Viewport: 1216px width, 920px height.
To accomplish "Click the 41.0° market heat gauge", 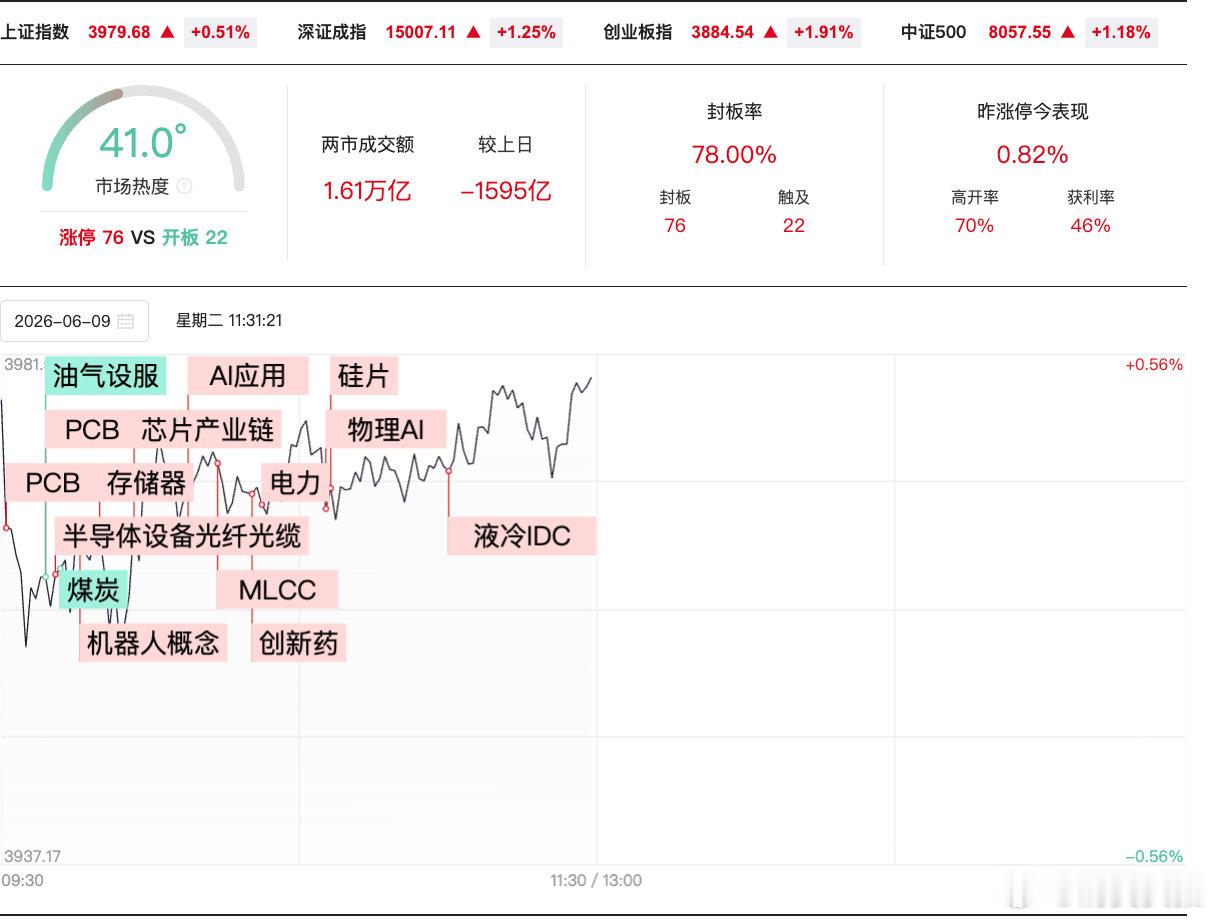I will [x=143, y=140].
